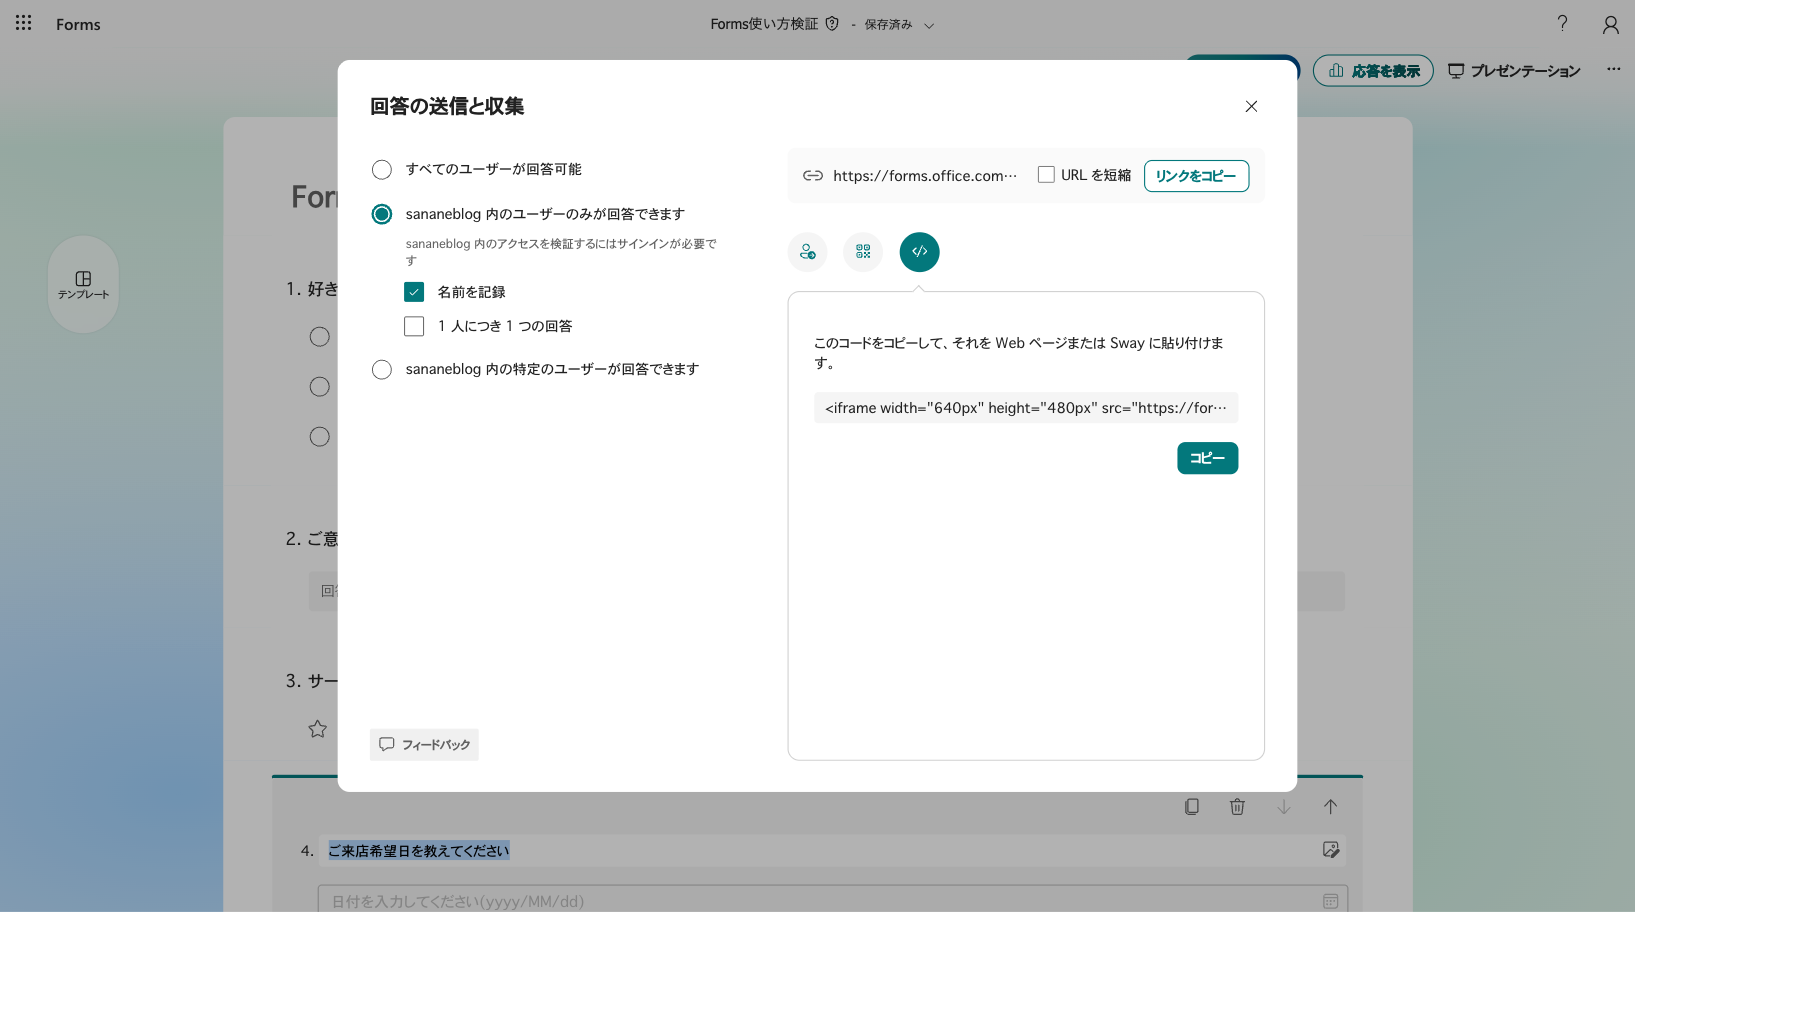Click the text このコードをコピーして description
The width and height of the screenshot is (1816, 1013).
pyautogui.click(x=1018, y=353)
